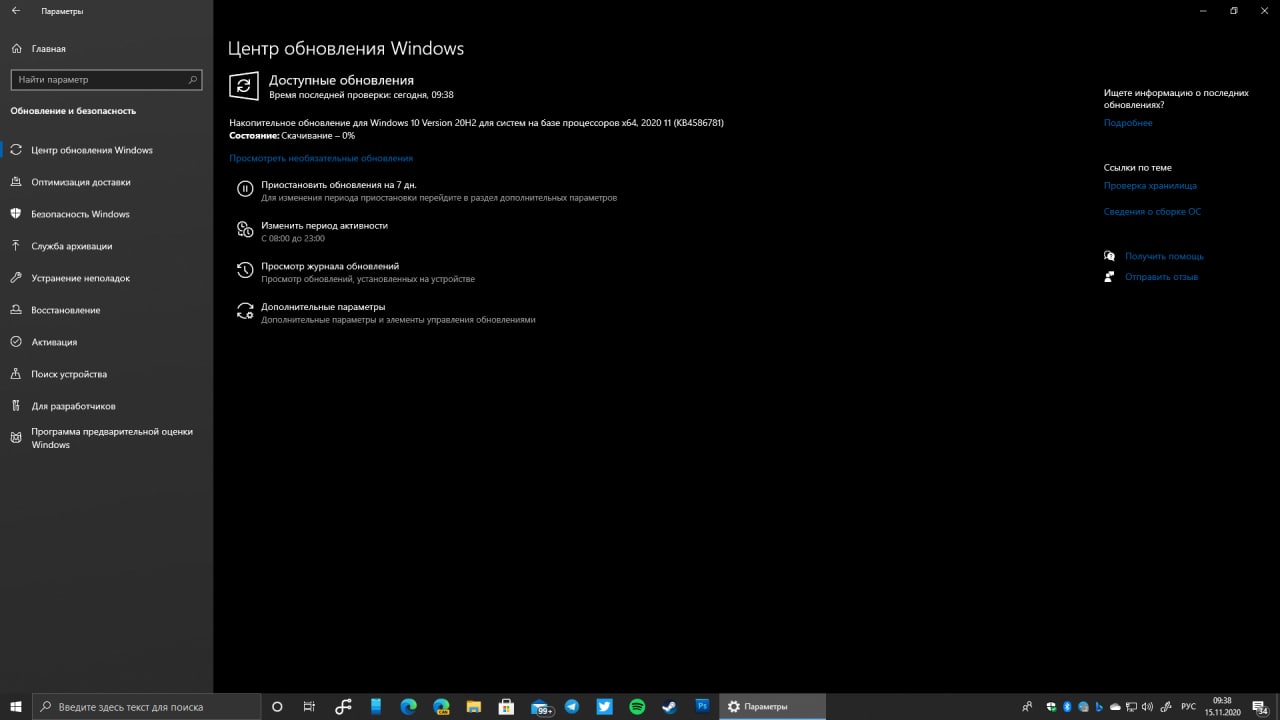Screen dimensions: 1280x720
Task: Open Изменить период активности
Action: (312, 231)
